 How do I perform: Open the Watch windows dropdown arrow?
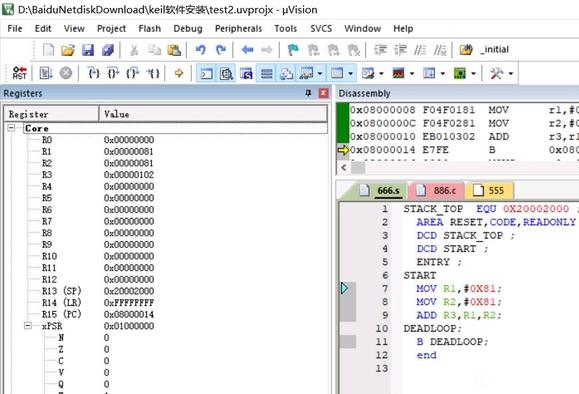pos(320,73)
